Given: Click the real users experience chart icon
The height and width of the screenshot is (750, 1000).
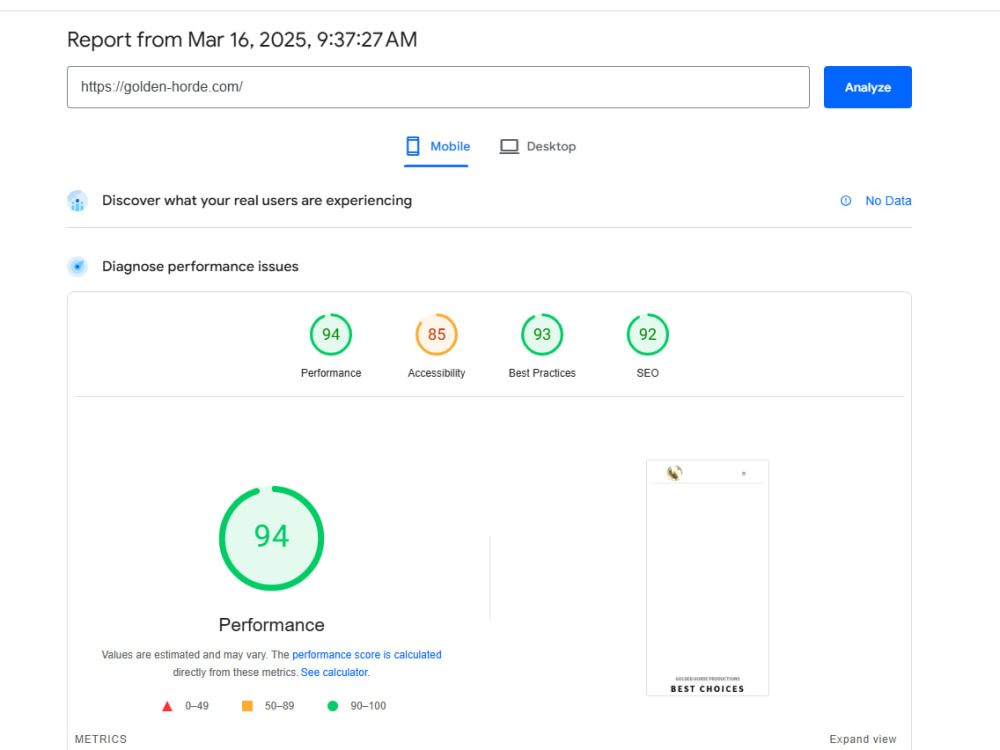Looking at the screenshot, I should 77,201.
